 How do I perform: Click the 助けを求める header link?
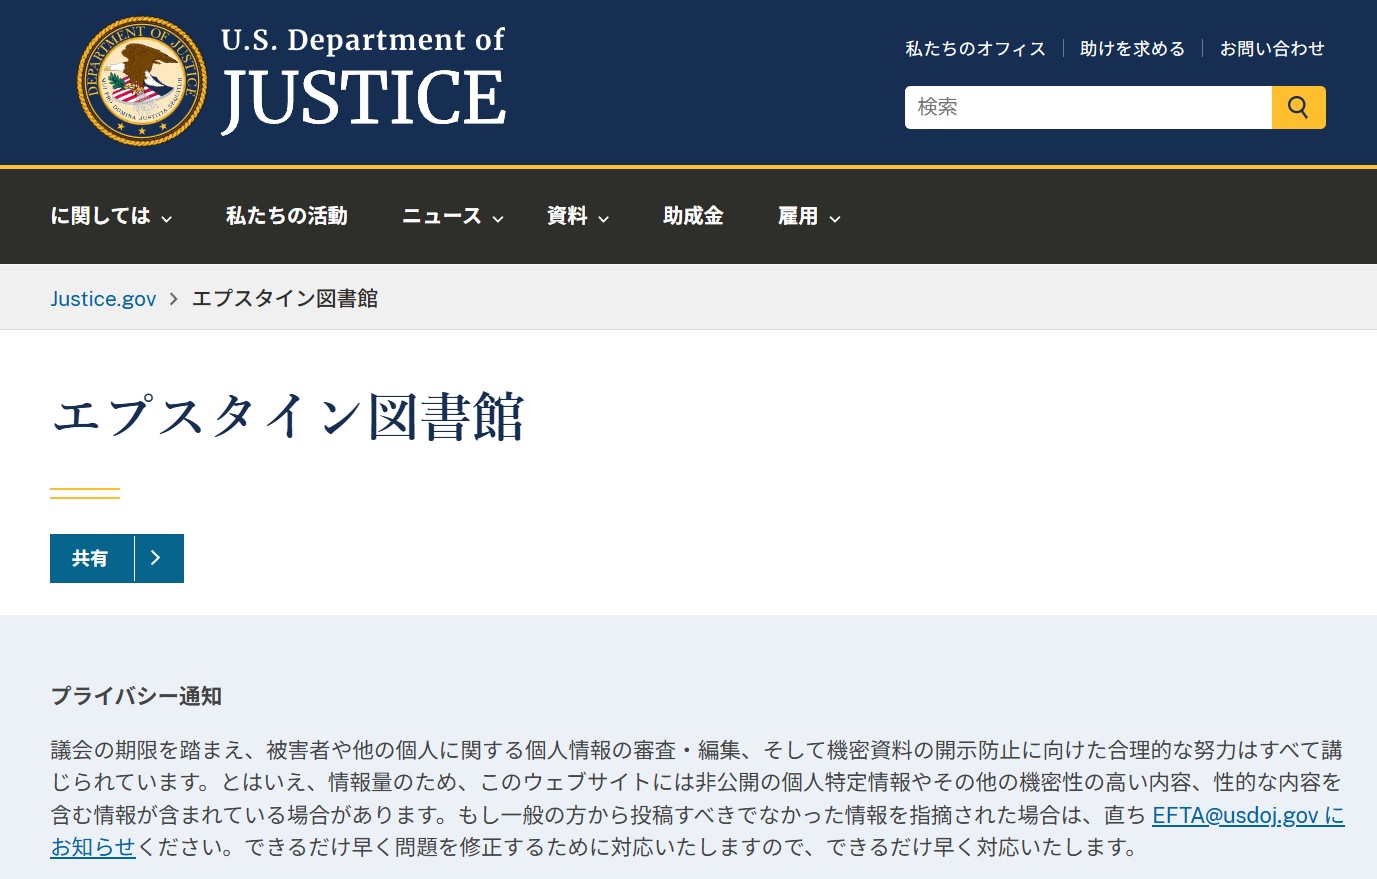click(x=1132, y=48)
